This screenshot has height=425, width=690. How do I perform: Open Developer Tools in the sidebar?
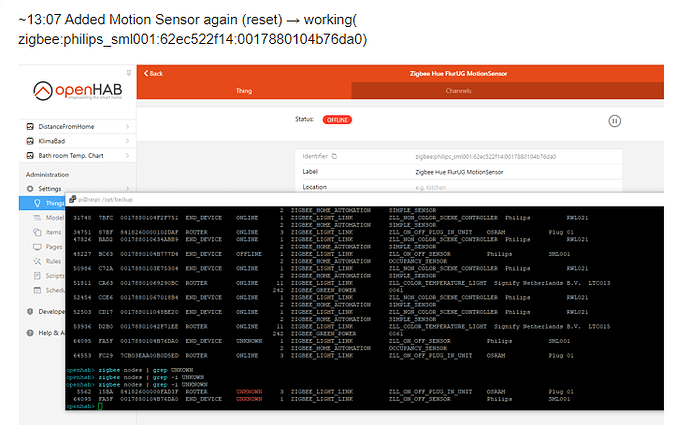click(x=51, y=311)
